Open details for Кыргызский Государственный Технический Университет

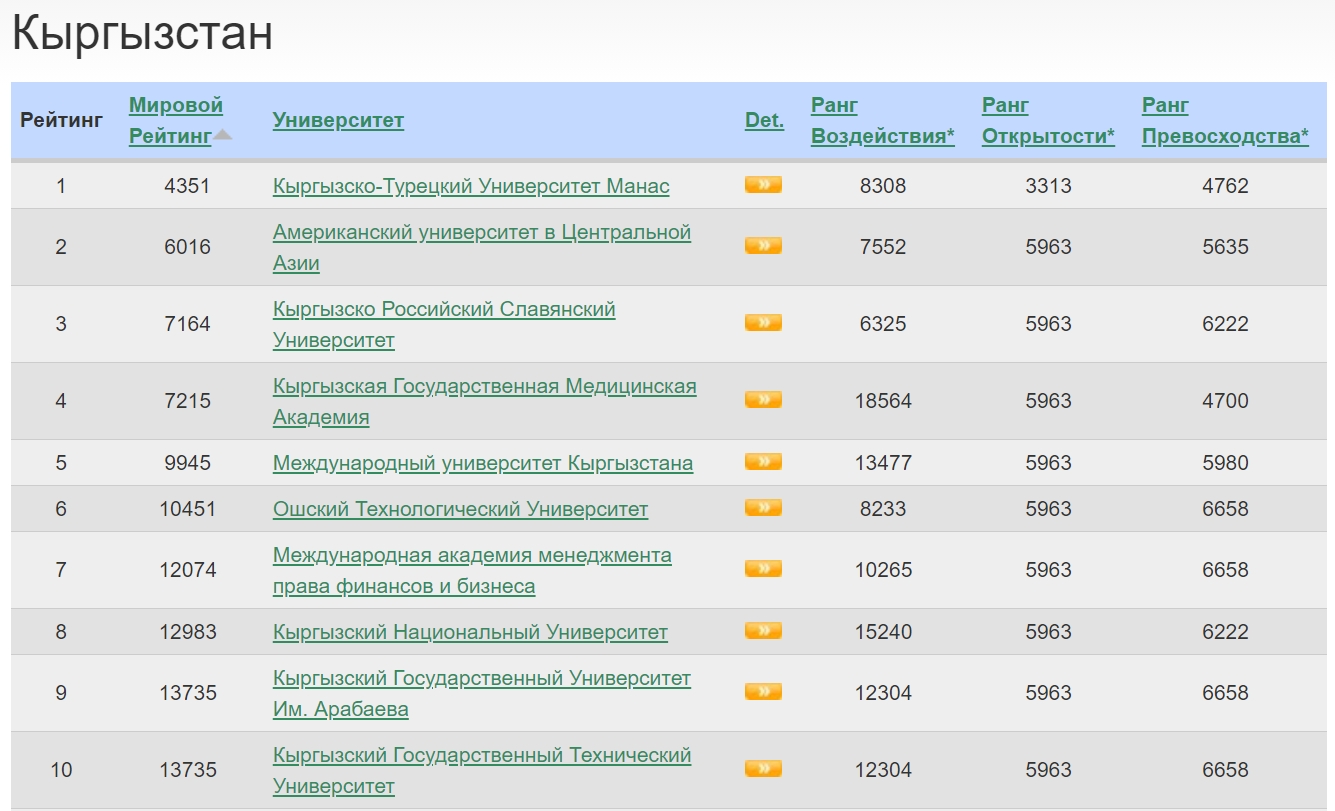[x=763, y=768]
